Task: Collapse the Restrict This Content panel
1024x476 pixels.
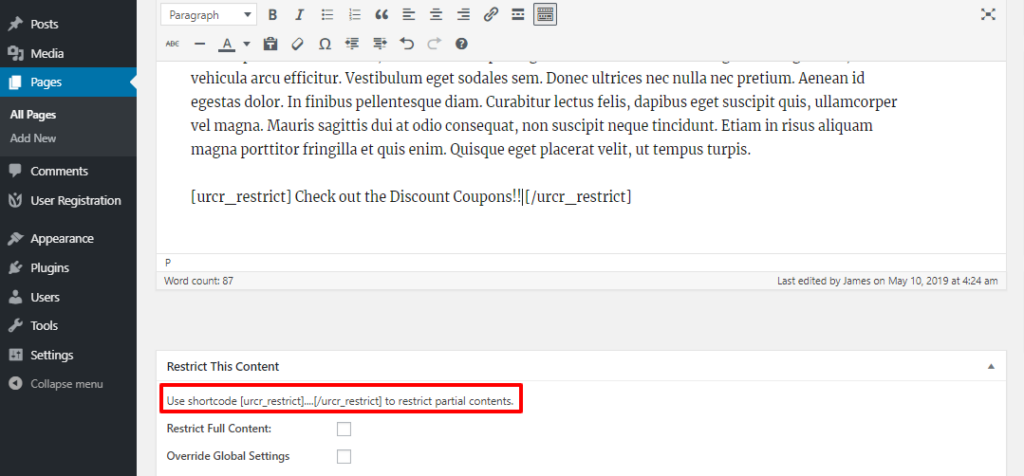Action: point(991,367)
